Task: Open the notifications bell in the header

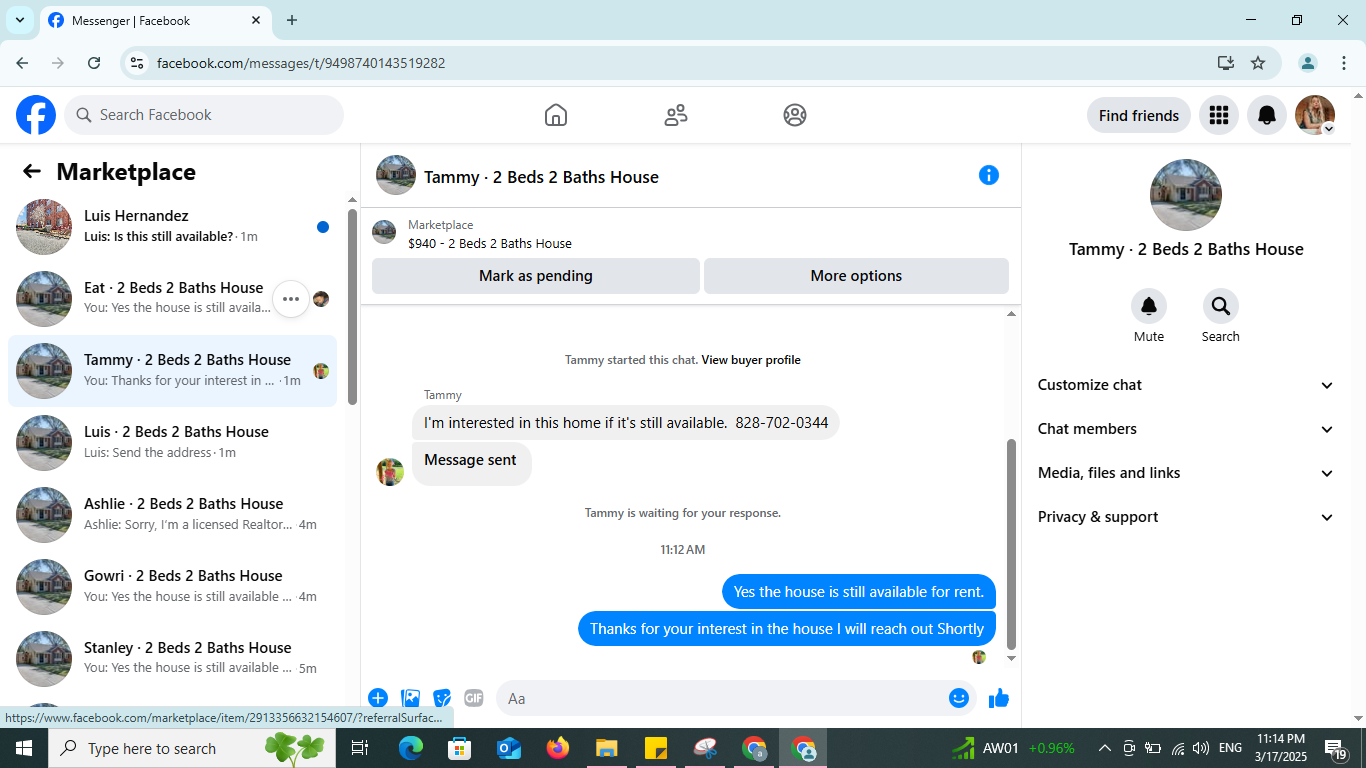Action: (x=1267, y=115)
